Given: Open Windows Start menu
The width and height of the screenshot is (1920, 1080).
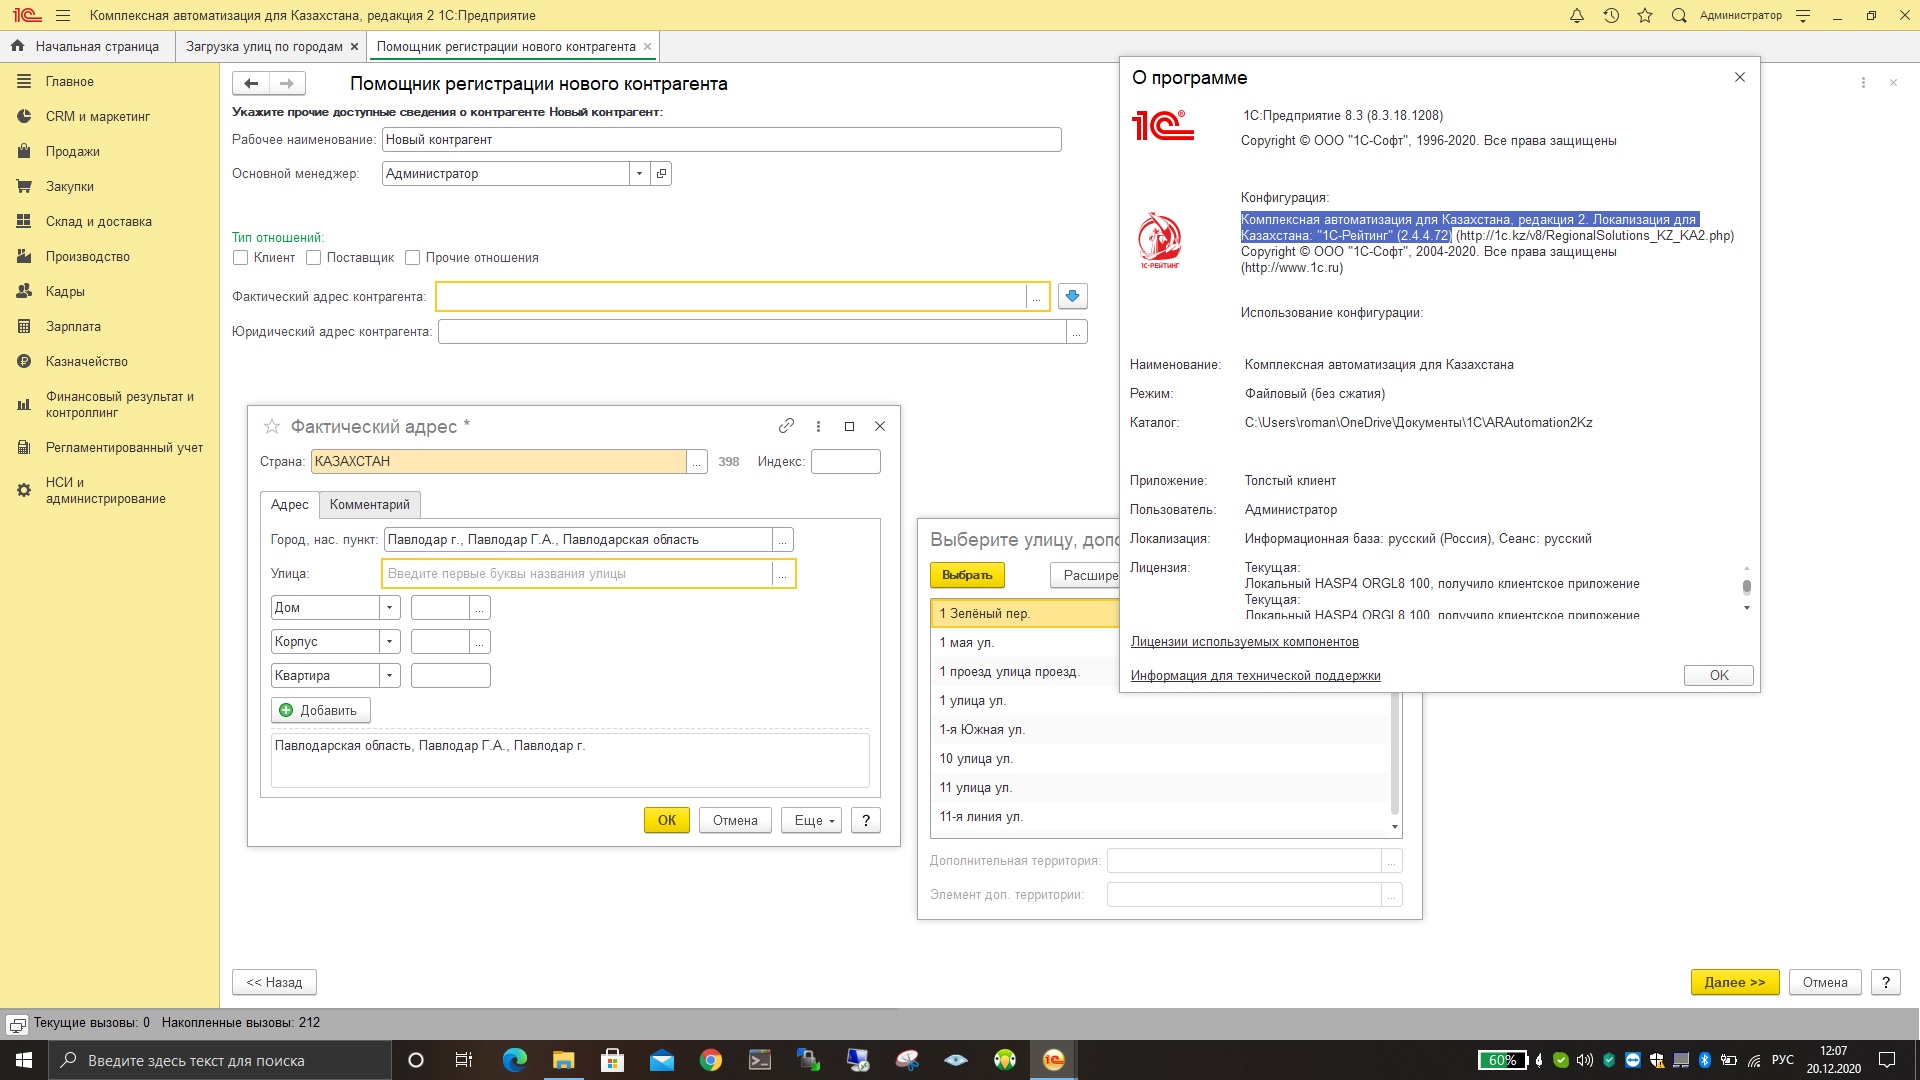Looking at the screenshot, I should click(x=24, y=1060).
